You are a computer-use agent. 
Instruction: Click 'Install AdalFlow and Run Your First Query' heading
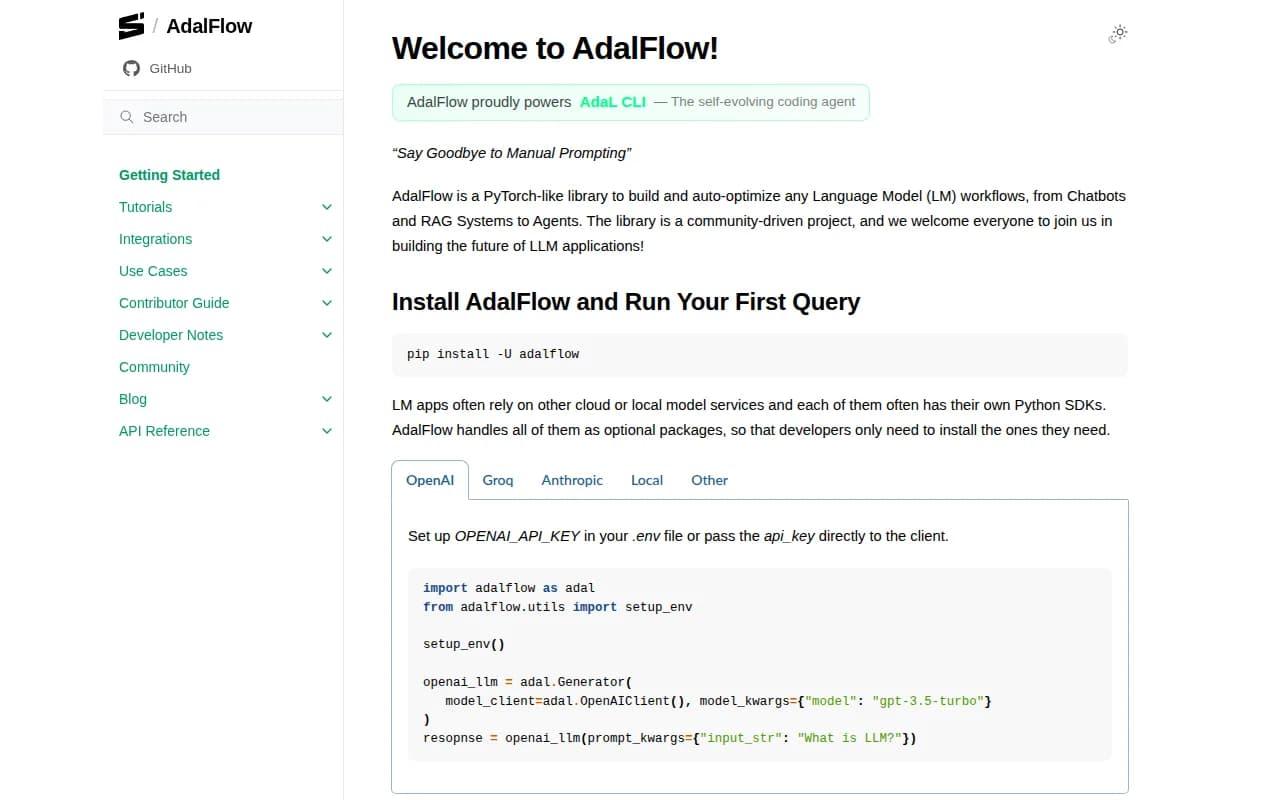pos(626,302)
